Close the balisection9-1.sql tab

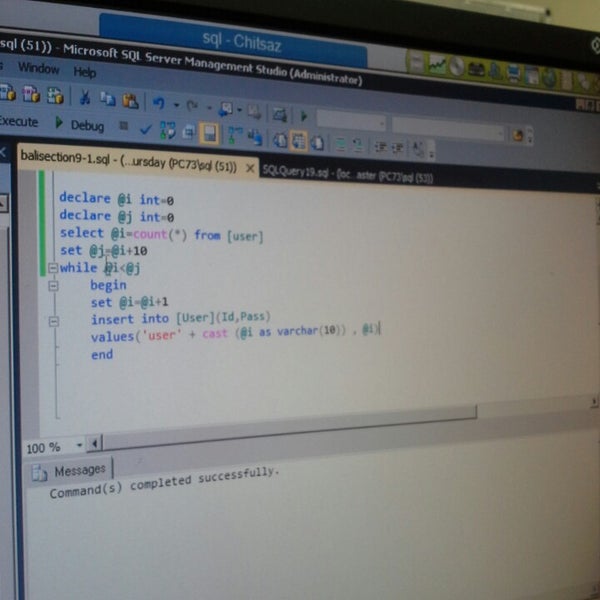click(250, 168)
